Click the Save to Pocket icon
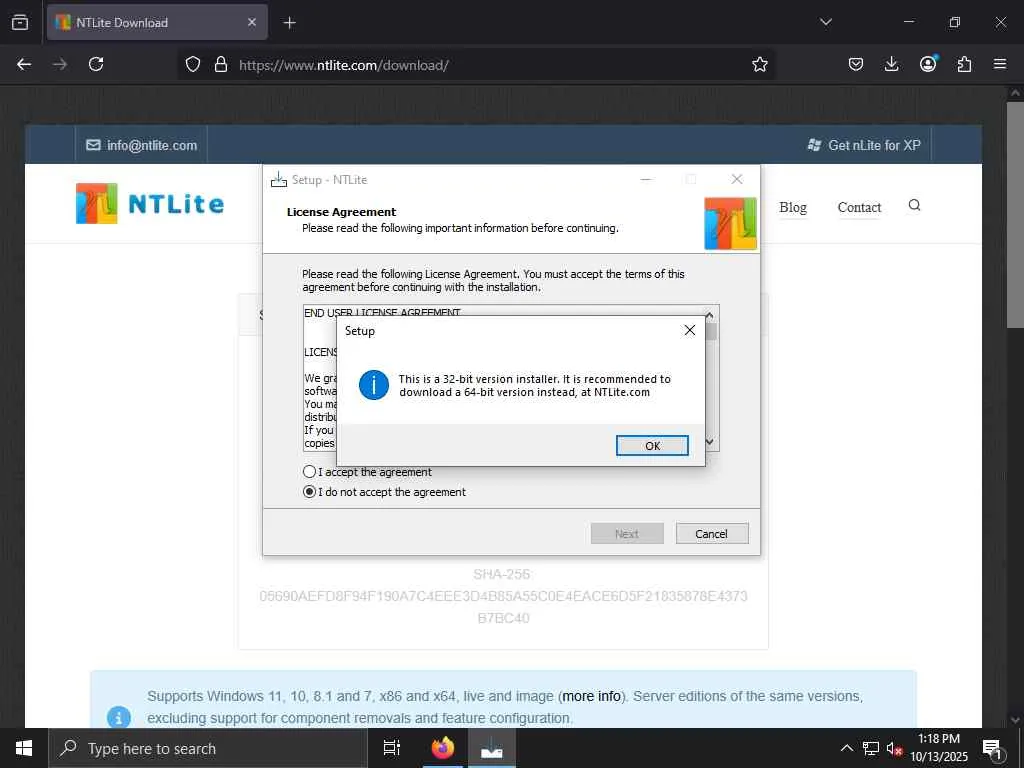Image resolution: width=1024 pixels, height=768 pixels. pyautogui.click(x=856, y=64)
